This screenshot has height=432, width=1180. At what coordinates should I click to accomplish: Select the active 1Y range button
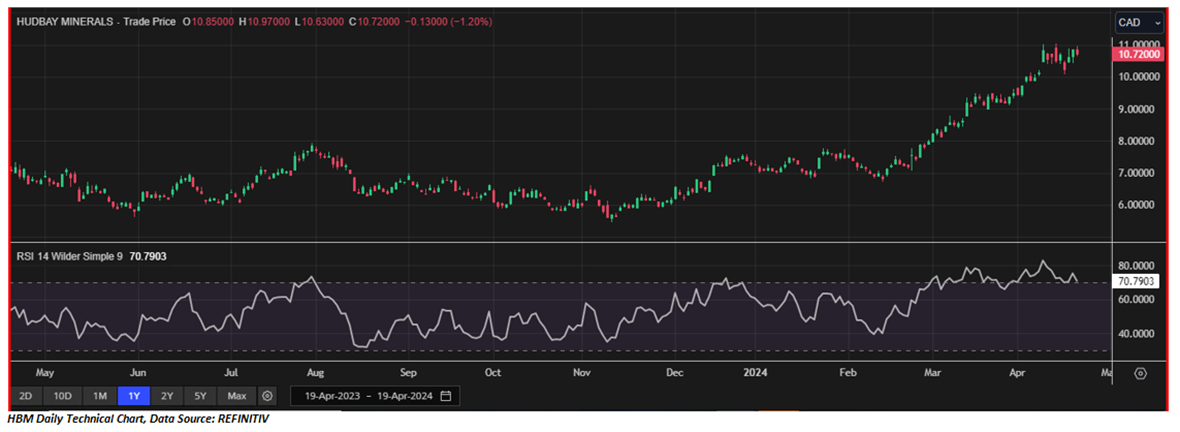(132, 396)
